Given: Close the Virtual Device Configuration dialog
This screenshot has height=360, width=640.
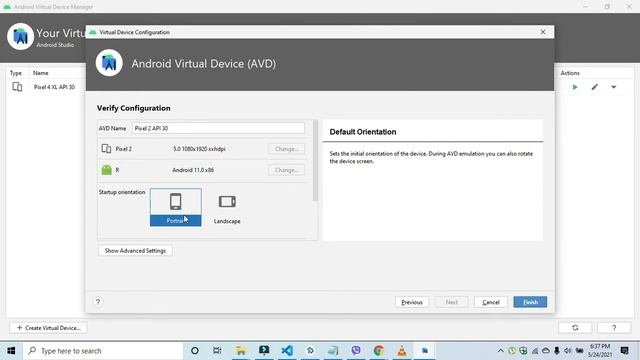Looking at the screenshot, I should tap(543, 32).
